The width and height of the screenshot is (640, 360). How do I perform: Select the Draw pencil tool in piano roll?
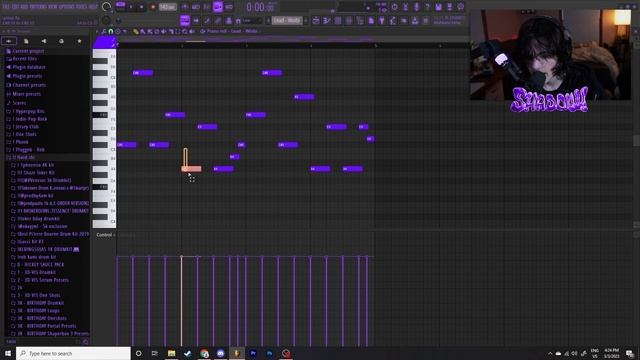pyautogui.click(x=136, y=31)
